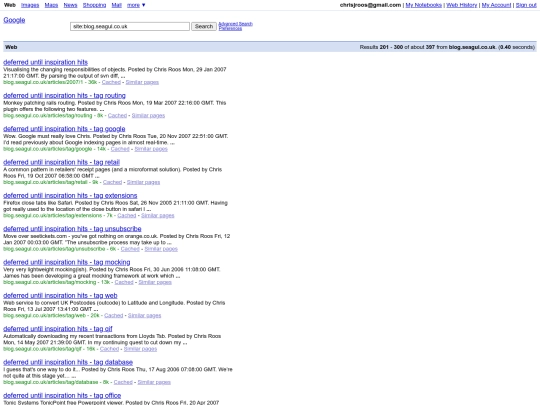Select the Web tab in top bar
The height and width of the screenshot is (405, 540).
[x=10, y=5]
